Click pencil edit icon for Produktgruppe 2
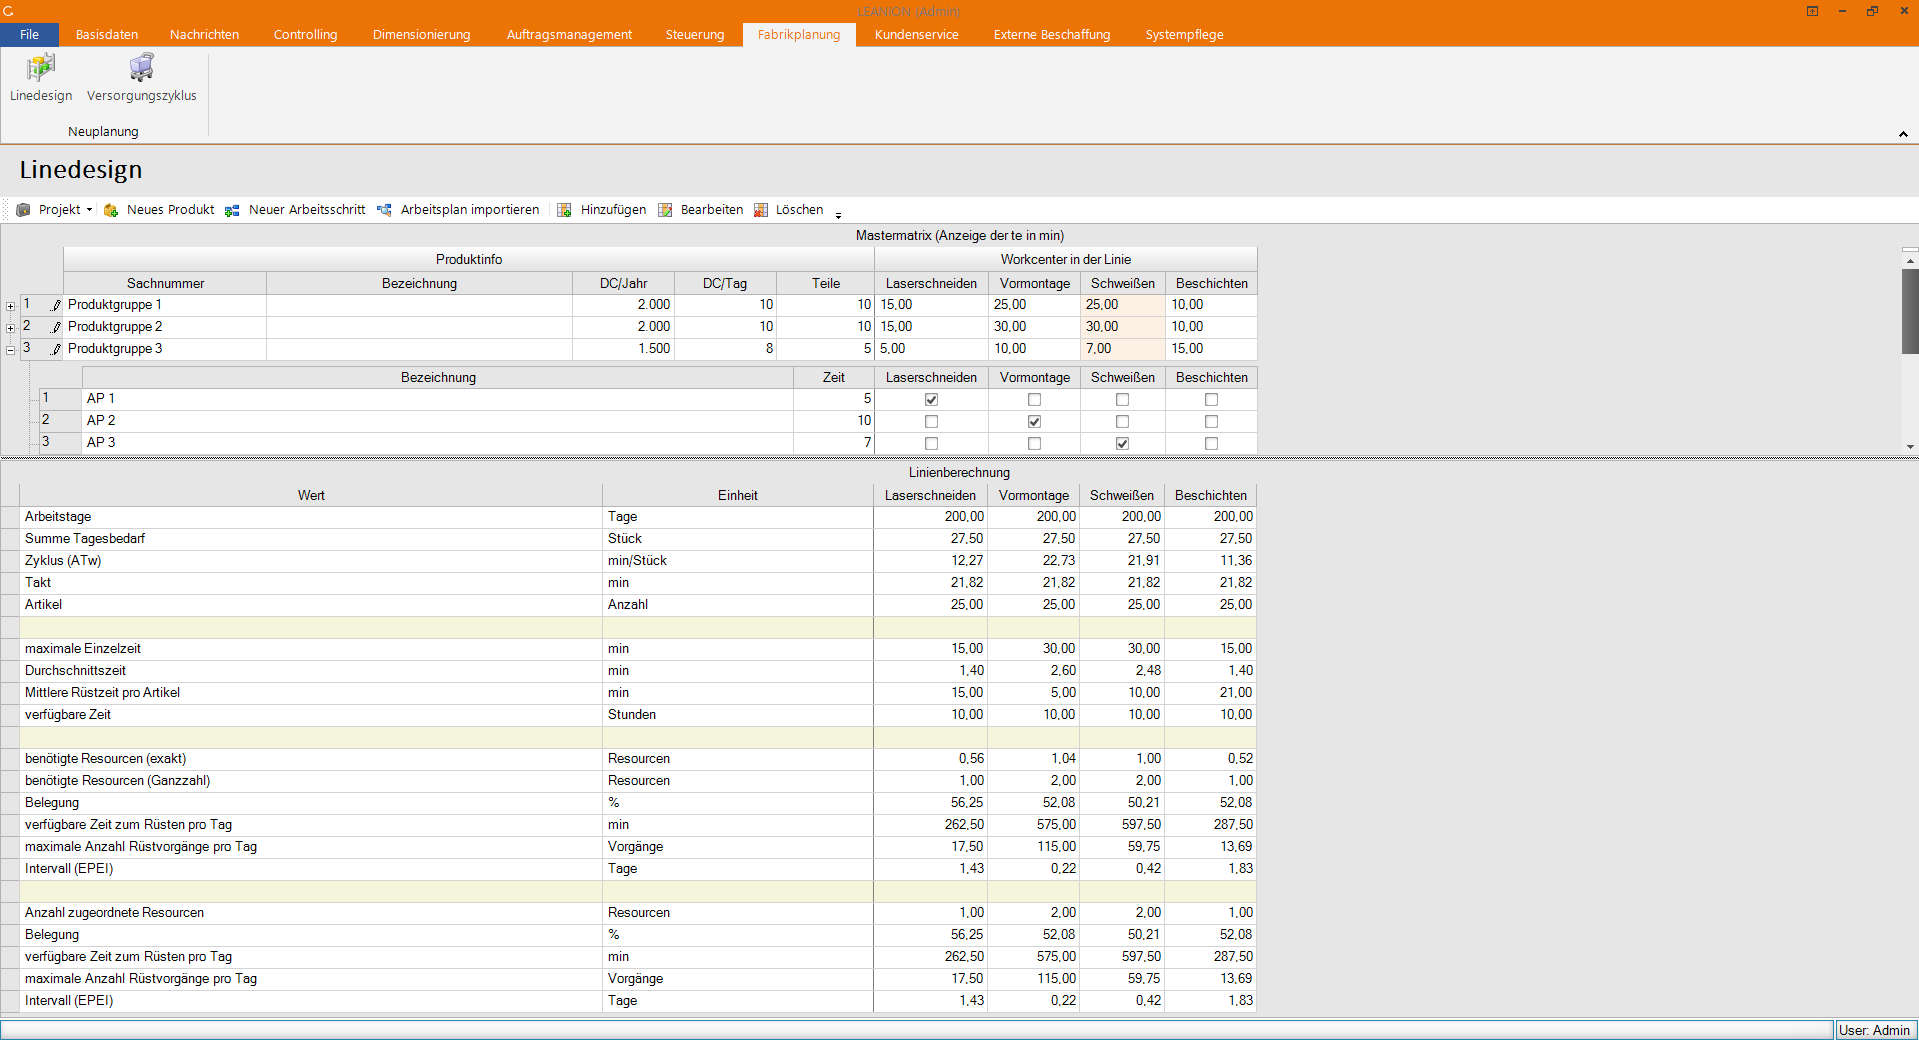 point(56,327)
